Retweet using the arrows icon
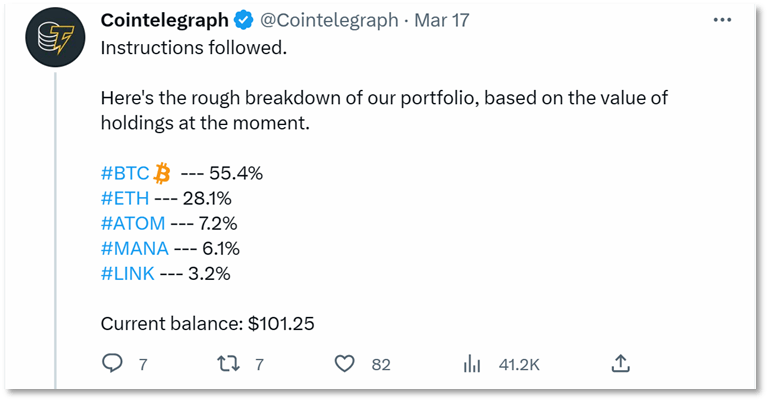769x402 pixels. click(x=230, y=364)
